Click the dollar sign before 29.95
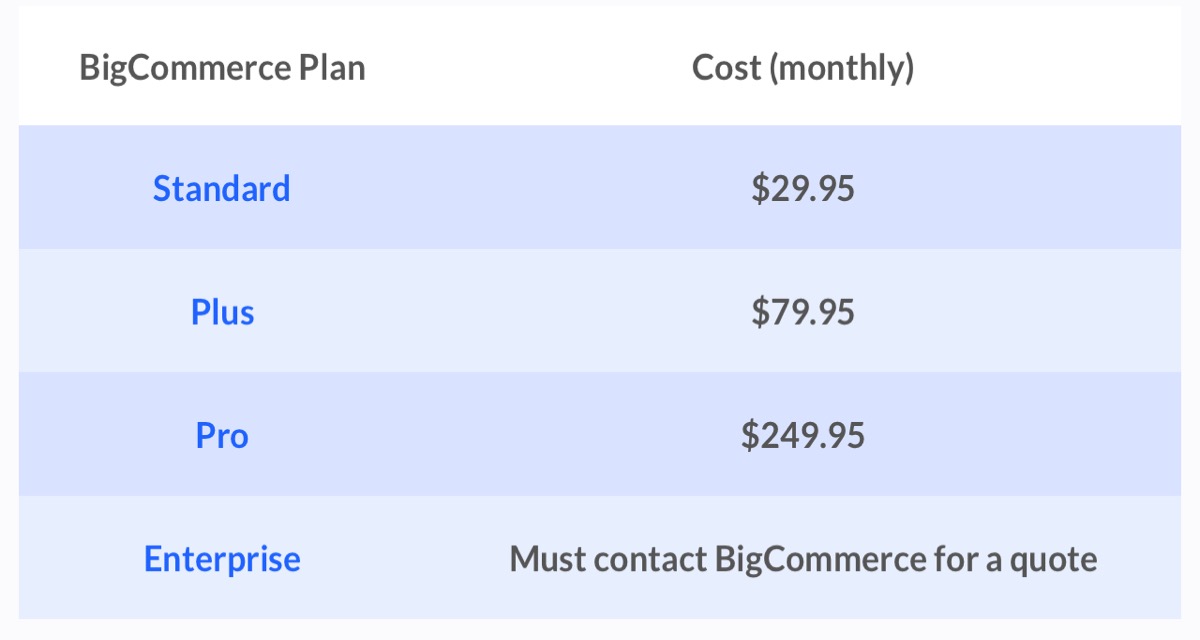 point(759,188)
